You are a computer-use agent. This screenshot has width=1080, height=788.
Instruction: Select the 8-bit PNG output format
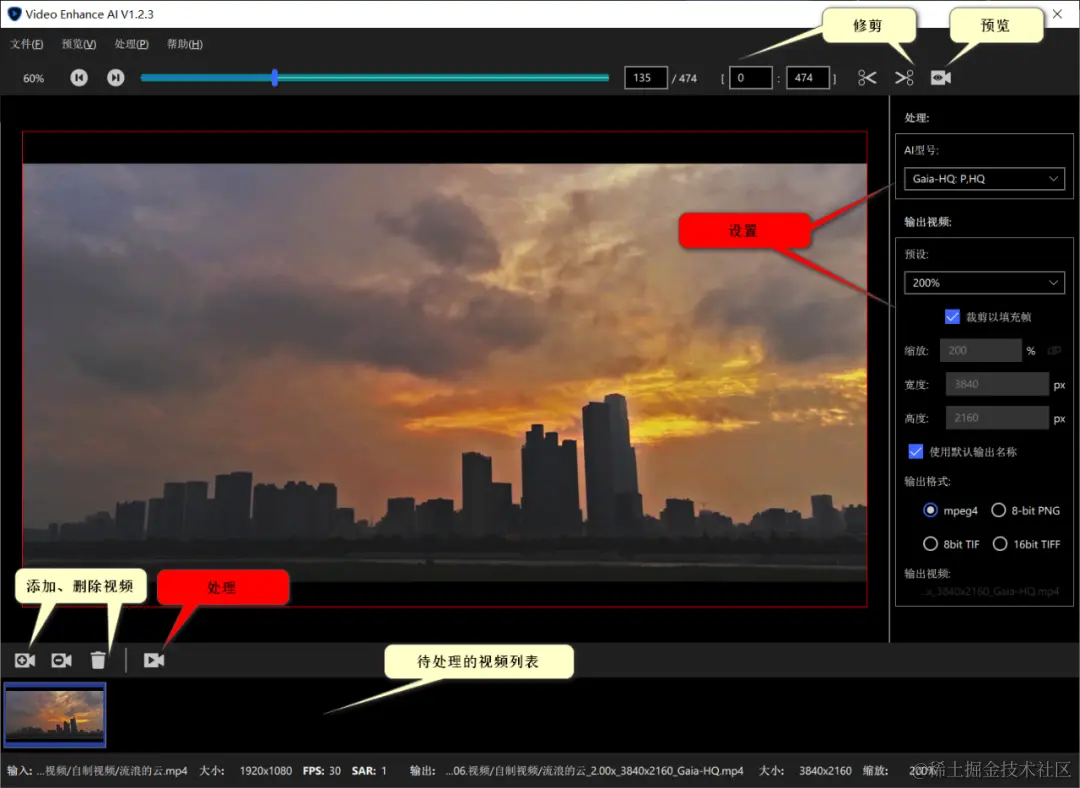(x=999, y=510)
